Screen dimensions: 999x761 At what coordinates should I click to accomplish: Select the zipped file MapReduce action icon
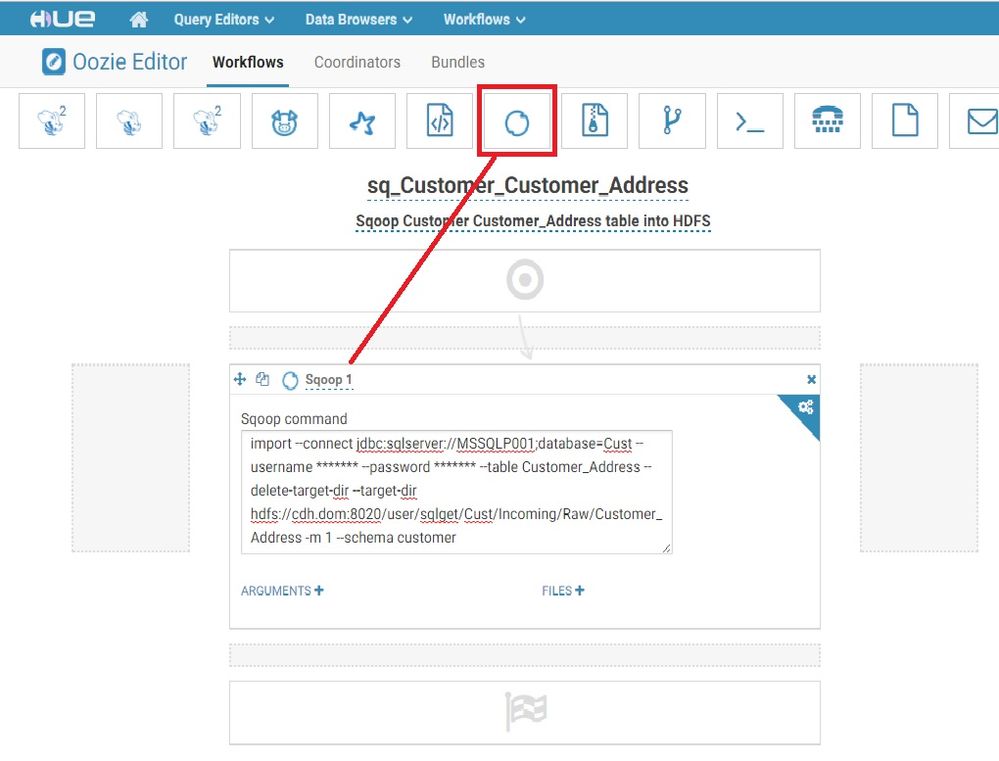[594, 121]
